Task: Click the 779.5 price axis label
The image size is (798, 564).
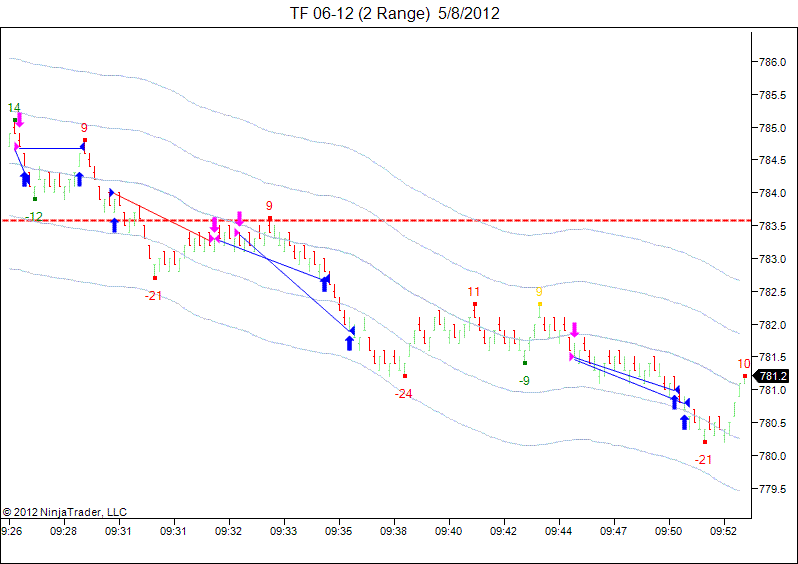Action: pyautogui.click(x=772, y=489)
